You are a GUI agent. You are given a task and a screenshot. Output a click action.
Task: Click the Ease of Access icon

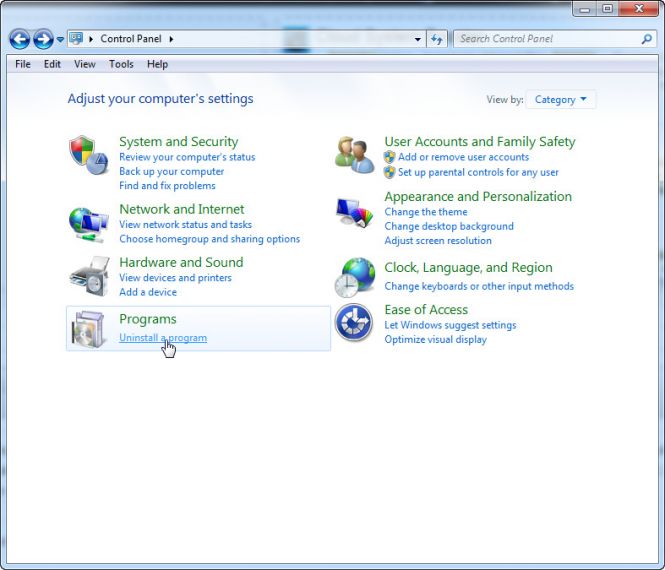(x=354, y=322)
